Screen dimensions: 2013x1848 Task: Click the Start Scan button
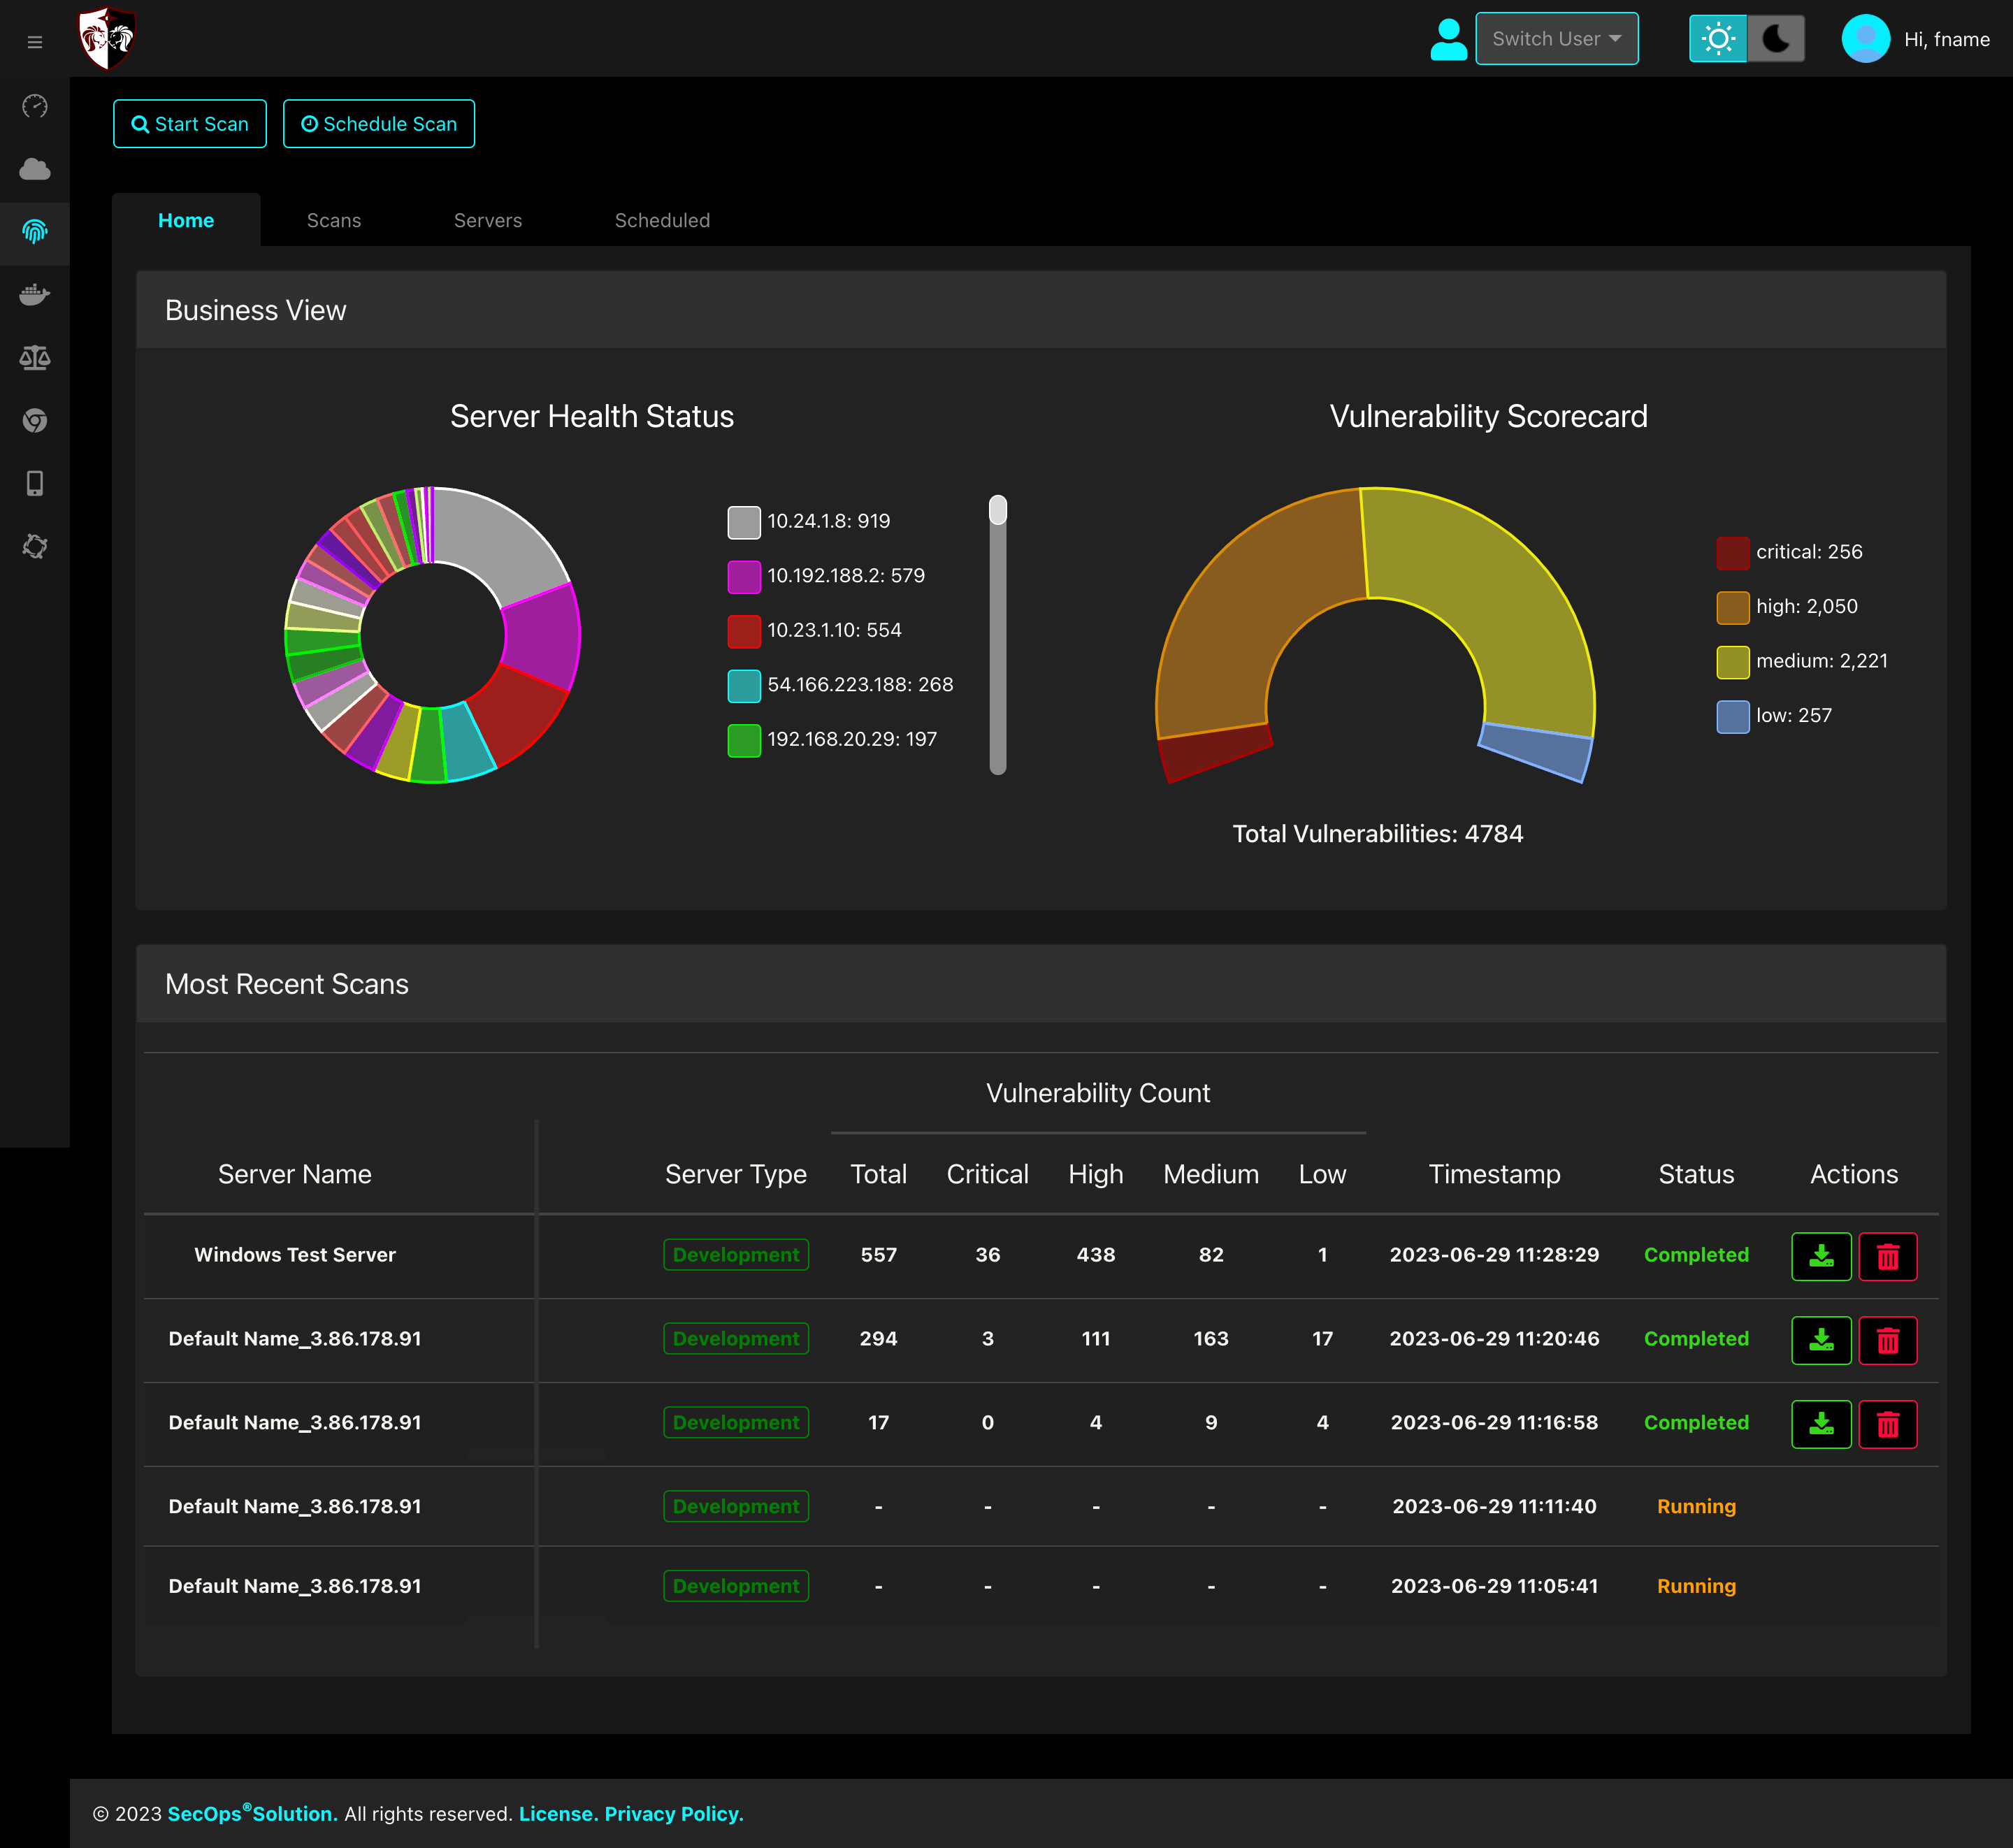pyautogui.click(x=189, y=123)
